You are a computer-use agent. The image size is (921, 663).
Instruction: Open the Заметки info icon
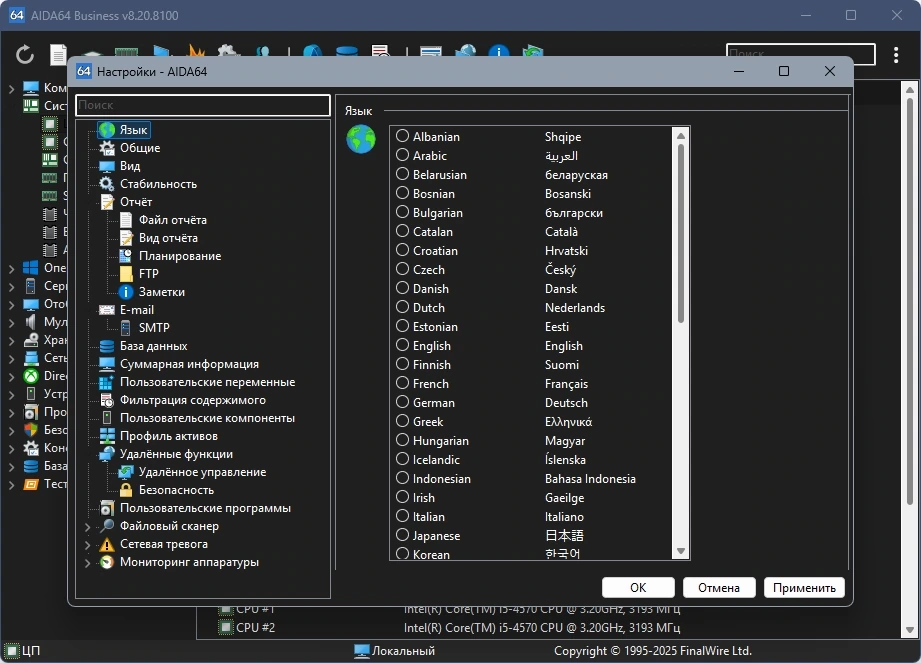pos(126,292)
